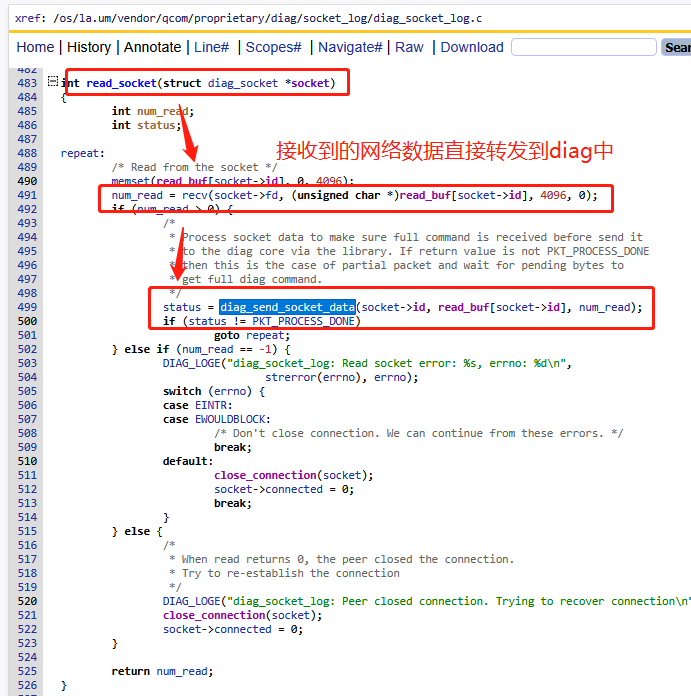Open the Navigate# option
The height and width of the screenshot is (696, 691).
point(350,47)
